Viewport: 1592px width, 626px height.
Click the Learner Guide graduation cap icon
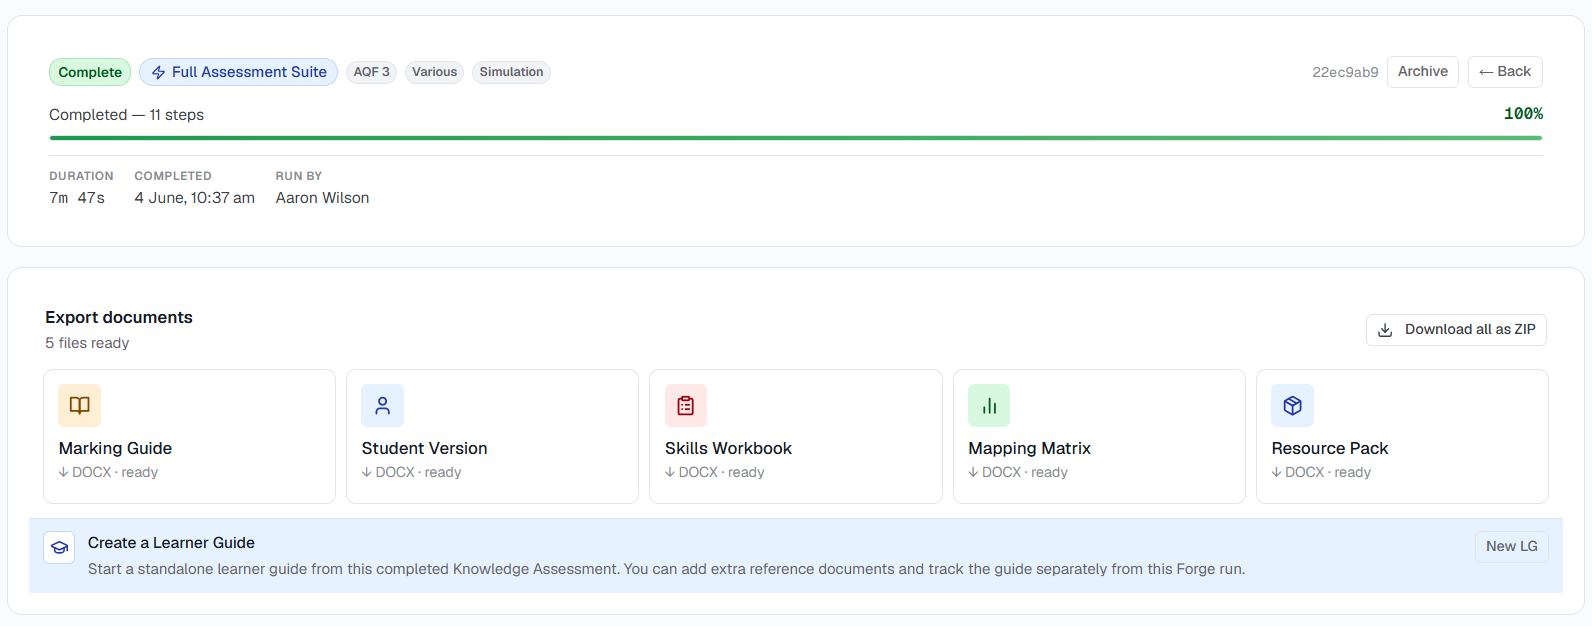[x=59, y=547]
